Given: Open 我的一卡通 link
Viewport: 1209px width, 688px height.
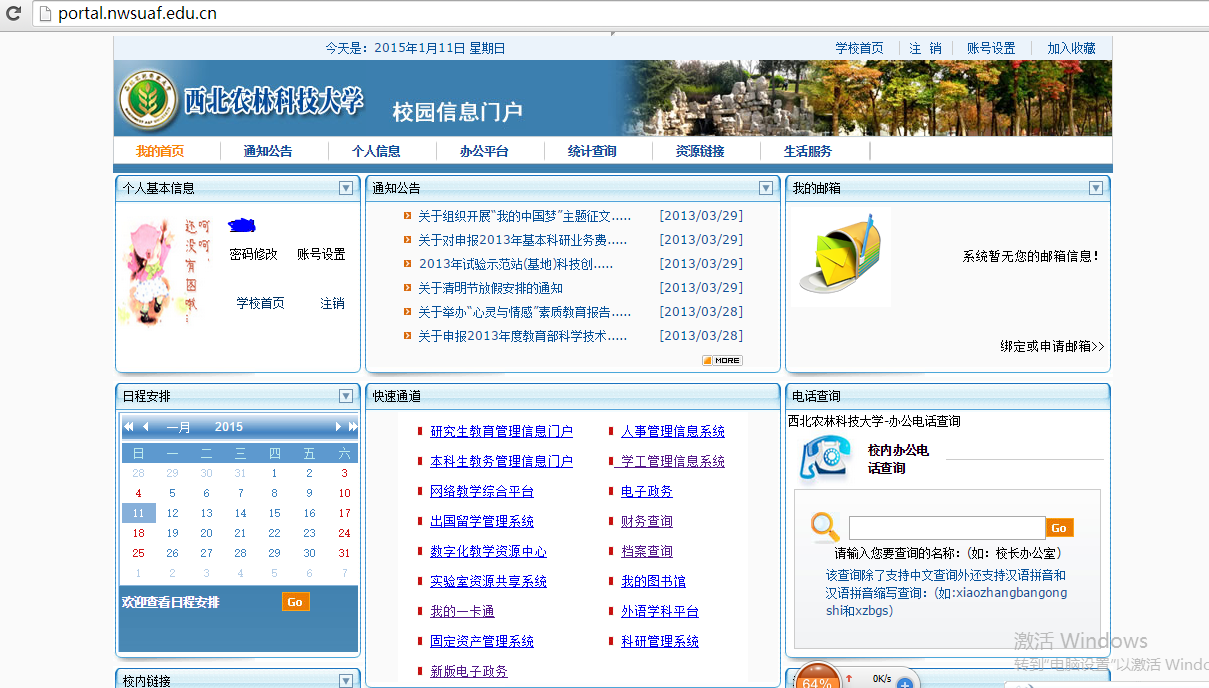Looking at the screenshot, I should pyautogui.click(x=462, y=612).
